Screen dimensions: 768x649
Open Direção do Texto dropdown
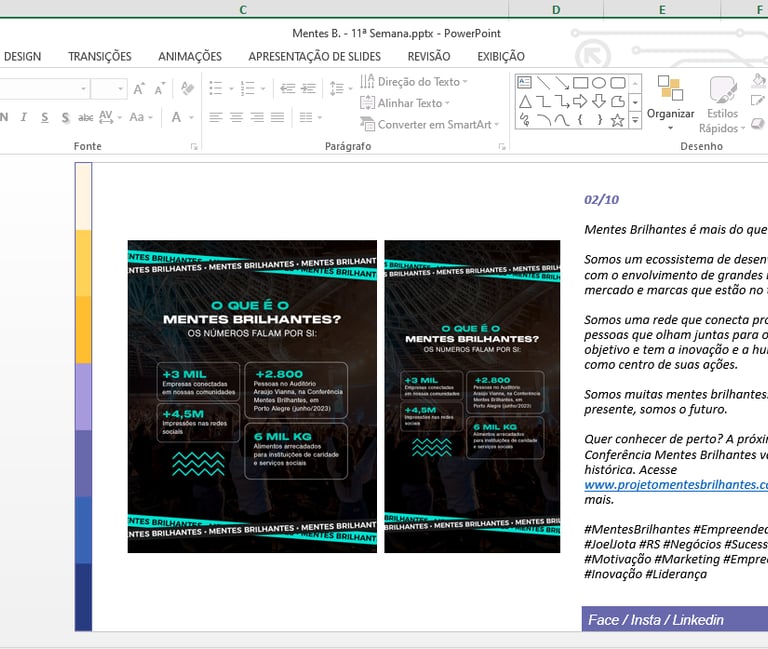pos(418,82)
